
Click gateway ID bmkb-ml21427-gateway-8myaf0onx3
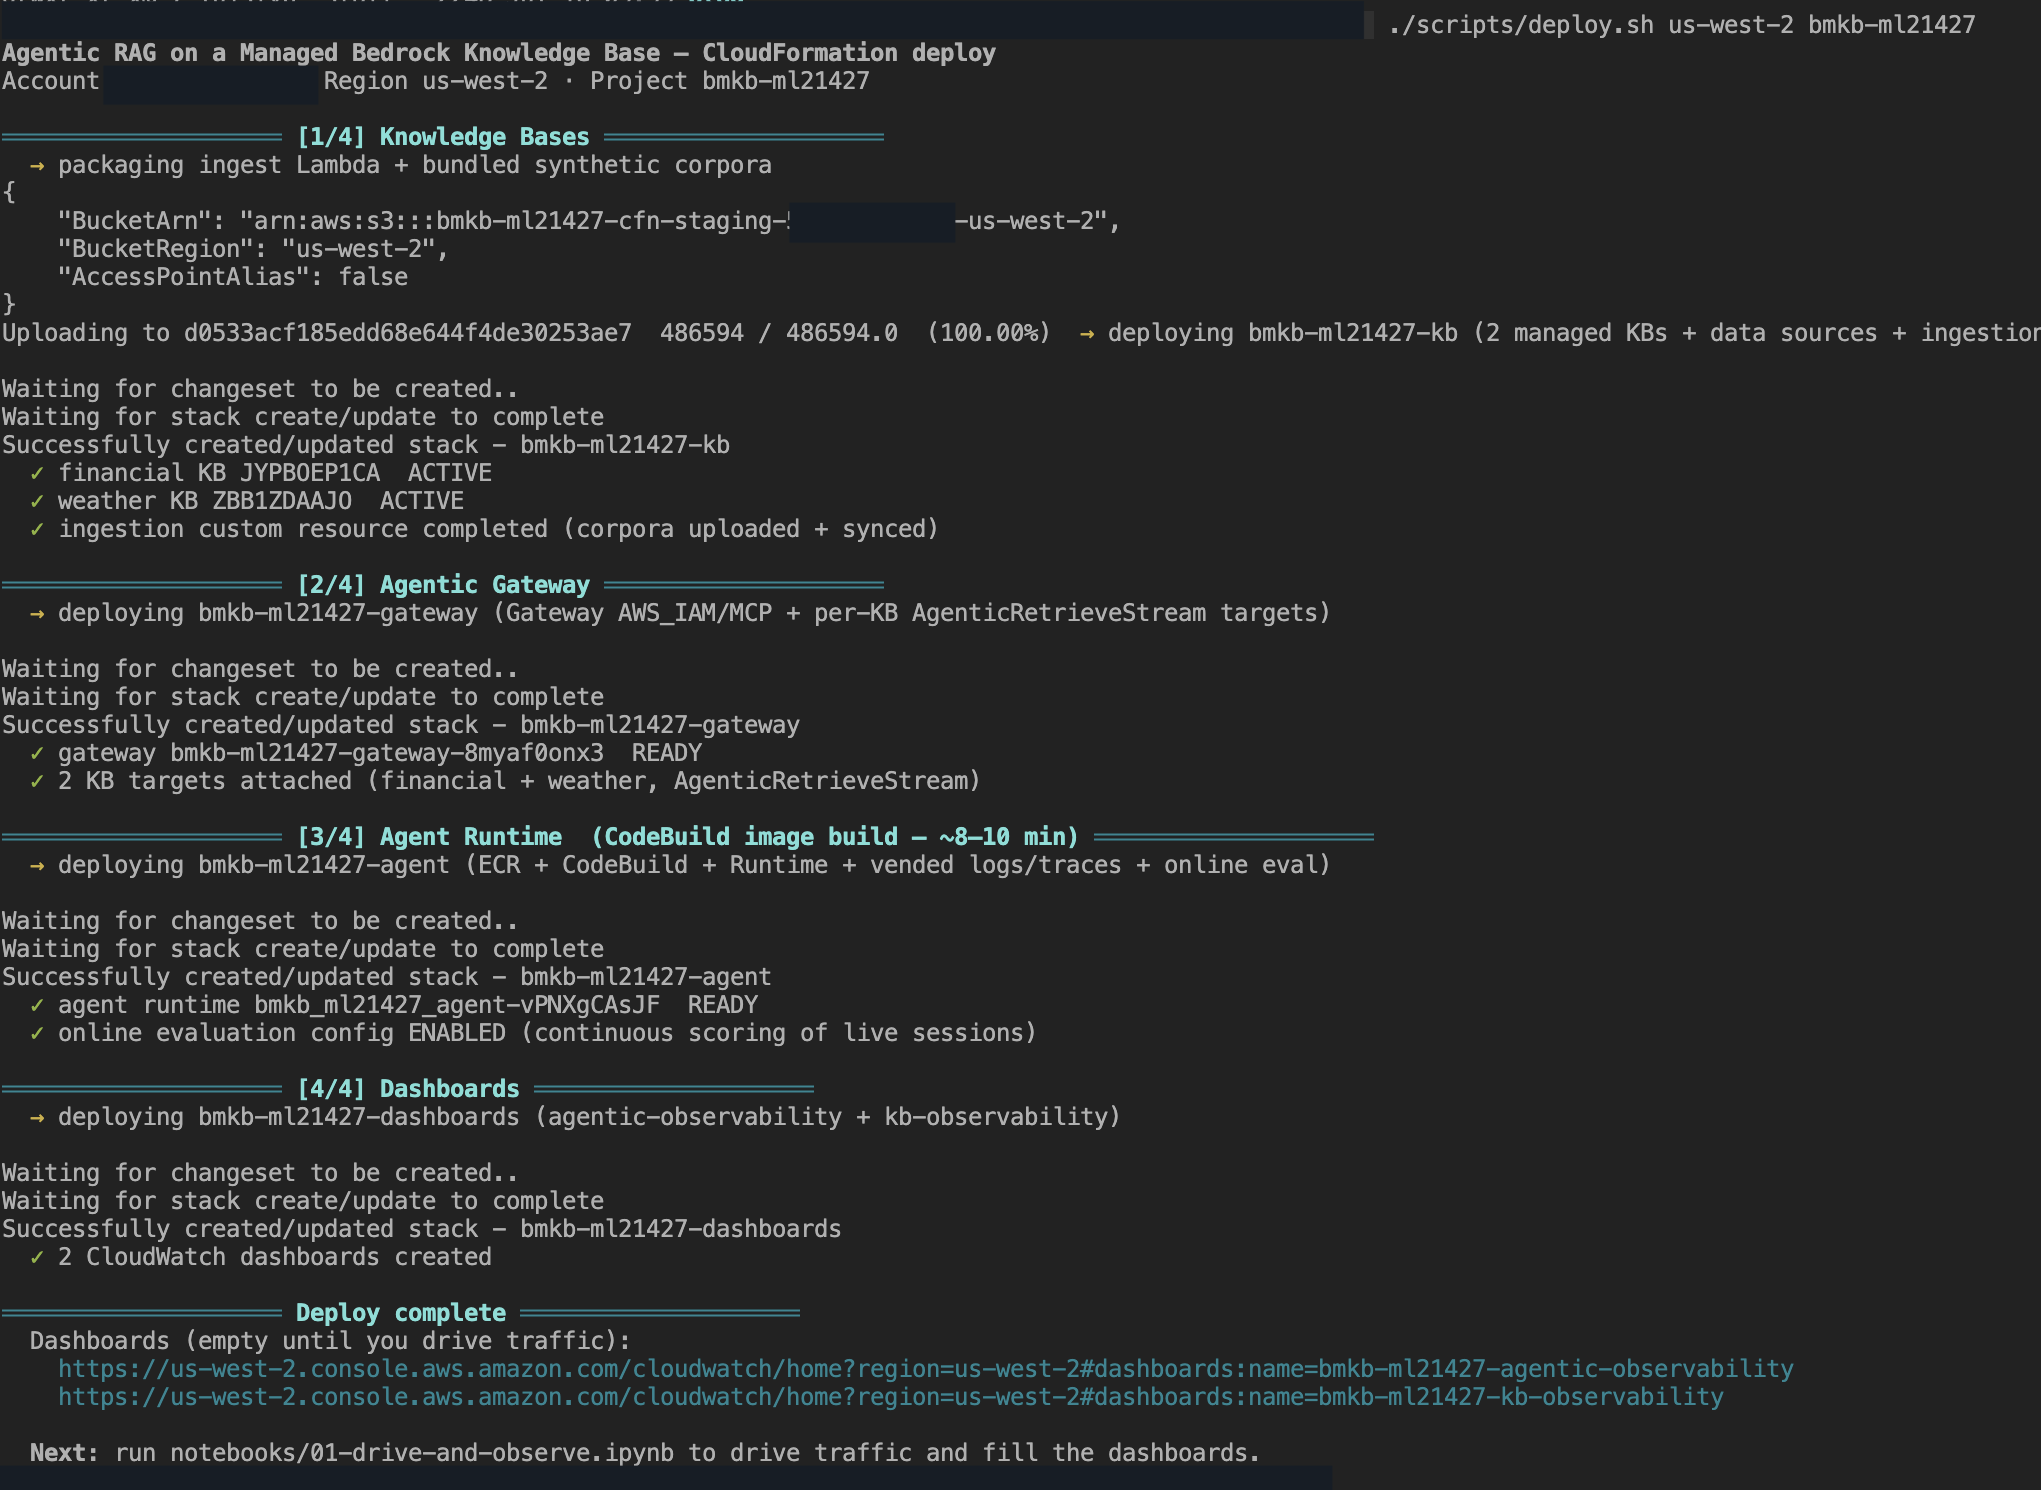tap(387, 753)
